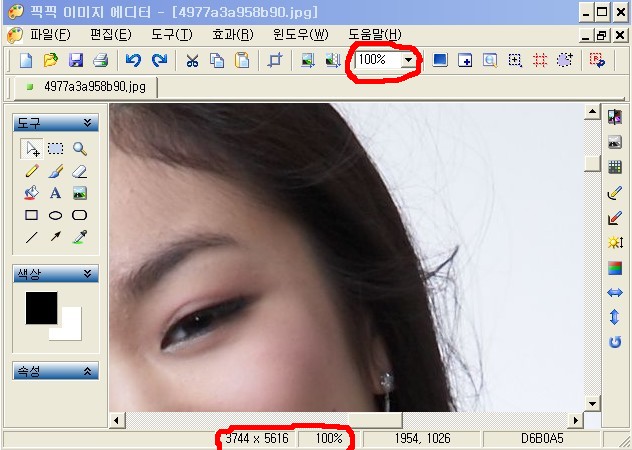Click the grayscale image effect icon
This screenshot has height=450, width=632.
coord(615,142)
